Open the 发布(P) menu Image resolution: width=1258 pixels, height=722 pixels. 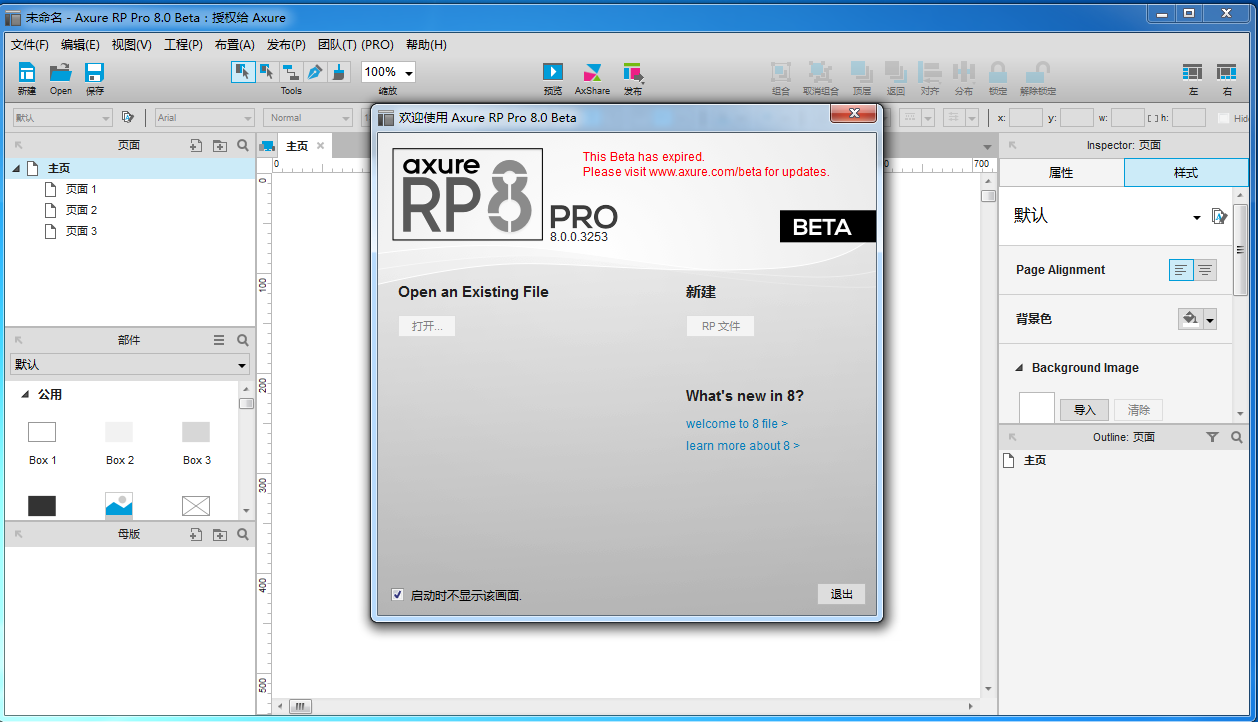point(286,45)
